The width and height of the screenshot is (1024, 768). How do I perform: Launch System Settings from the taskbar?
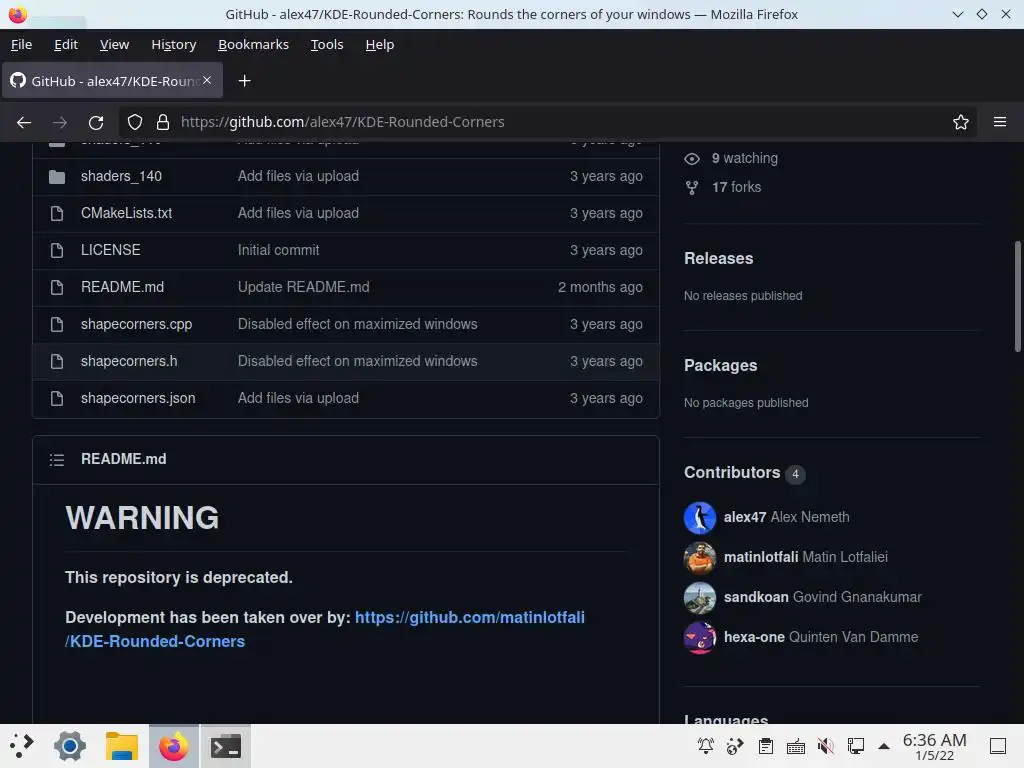point(70,746)
